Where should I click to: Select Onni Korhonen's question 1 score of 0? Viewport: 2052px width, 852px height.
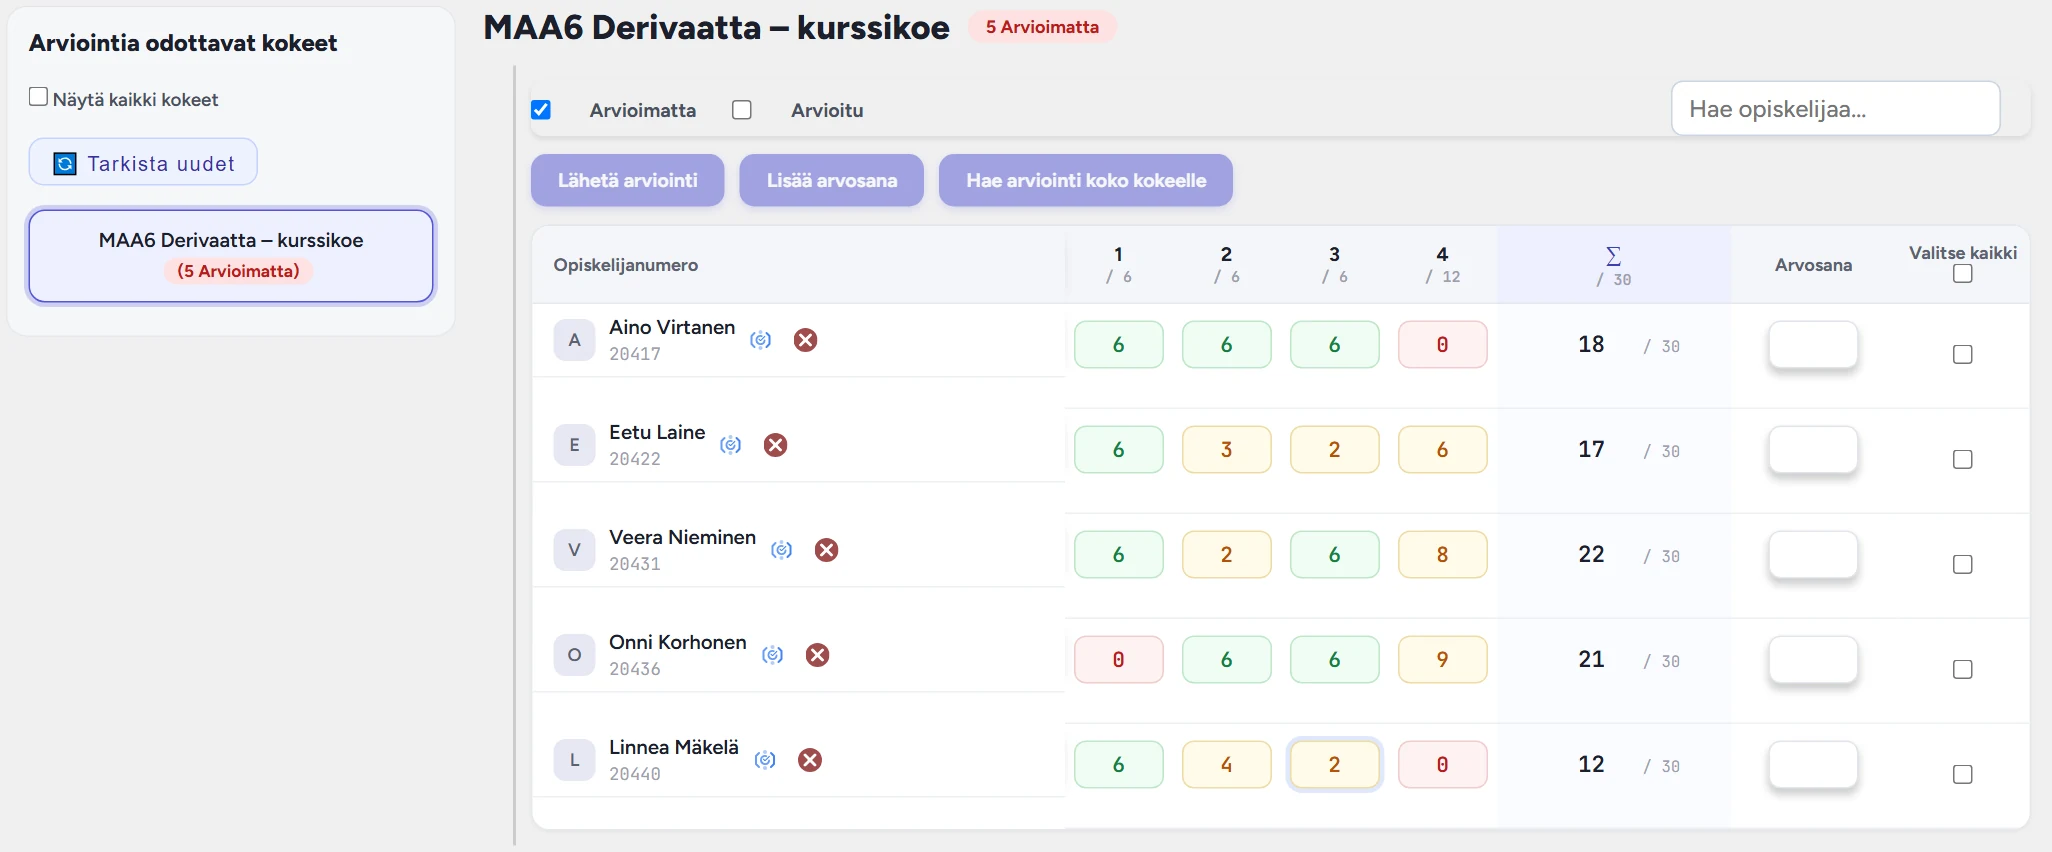1118,660
